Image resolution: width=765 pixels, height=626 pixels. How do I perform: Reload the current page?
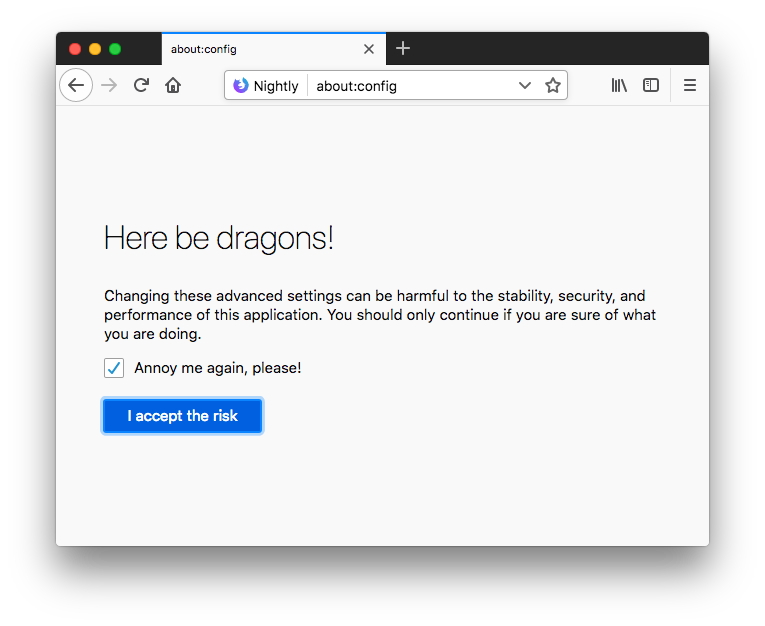click(x=141, y=85)
